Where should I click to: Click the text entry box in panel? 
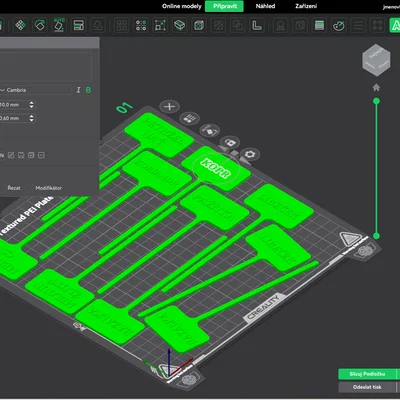click(x=46, y=66)
